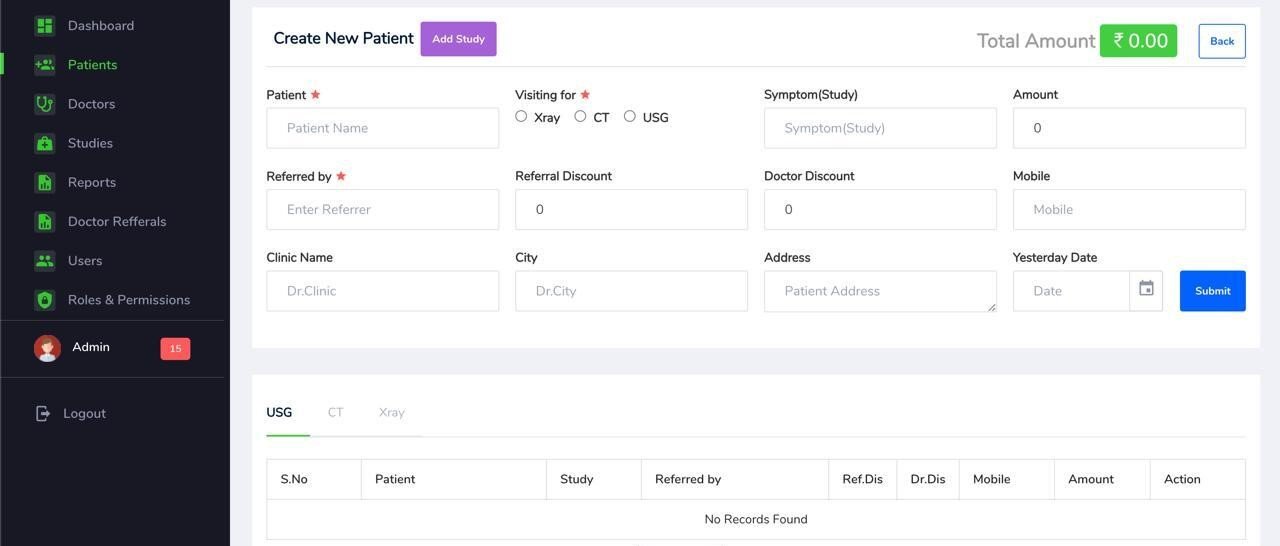The height and width of the screenshot is (546, 1280).
Task: Click the Patients icon in sidebar
Action: click(44, 65)
